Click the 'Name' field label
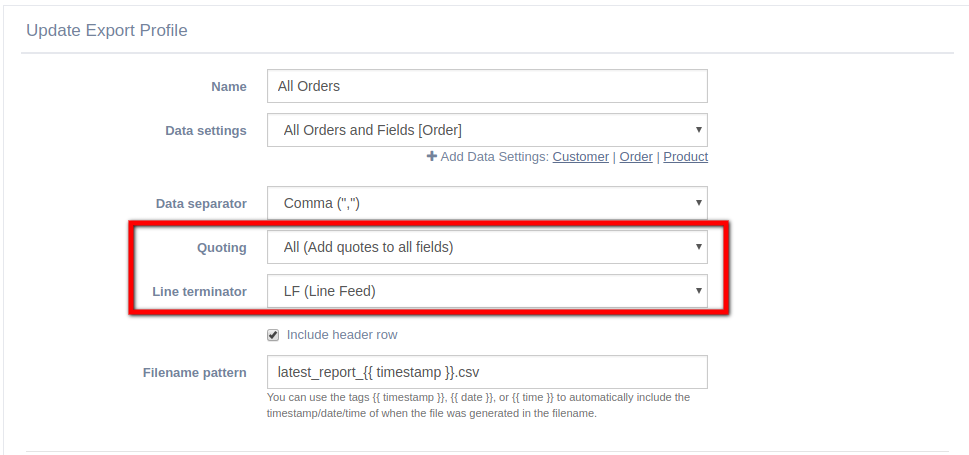This screenshot has height=455, width=969. (229, 87)
